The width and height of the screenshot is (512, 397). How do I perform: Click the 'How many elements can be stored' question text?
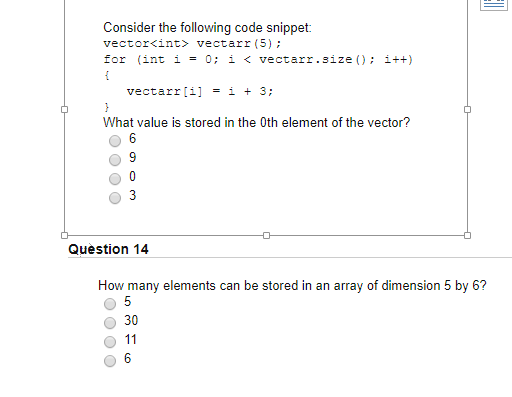click(292, 286)
